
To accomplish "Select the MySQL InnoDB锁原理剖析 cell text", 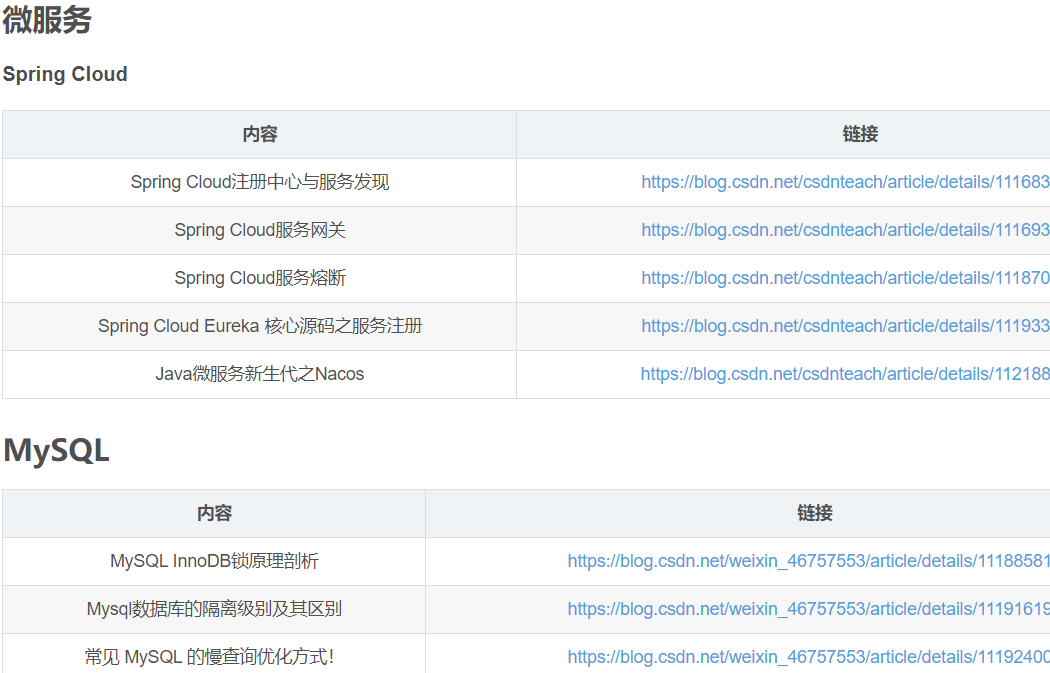I will click(x=214, y=561).
